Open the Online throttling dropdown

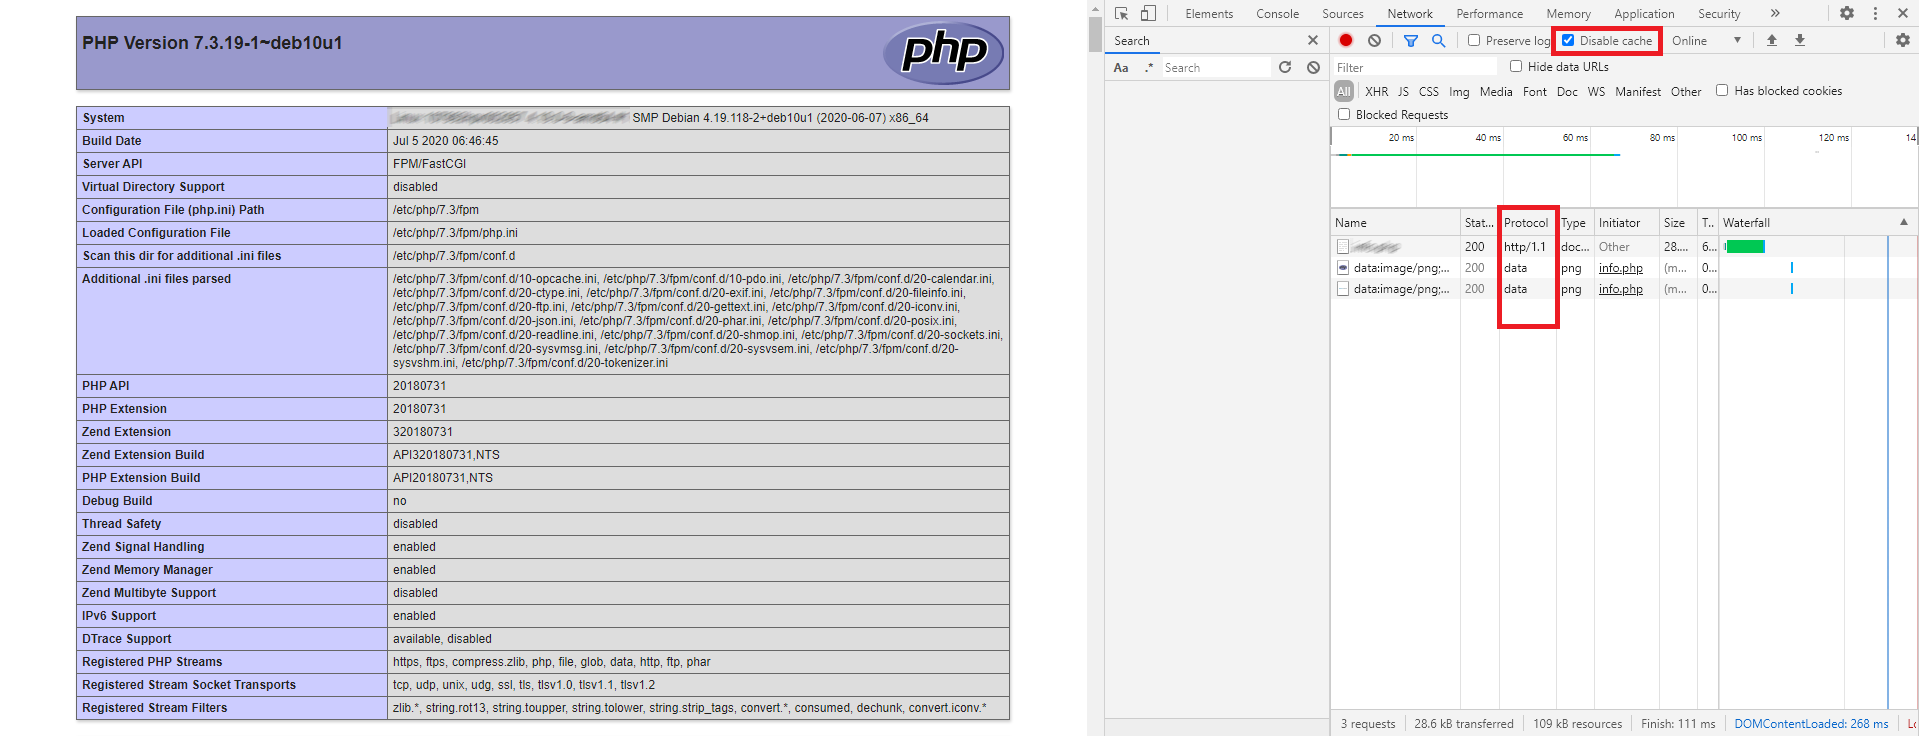click(1707, 40)
